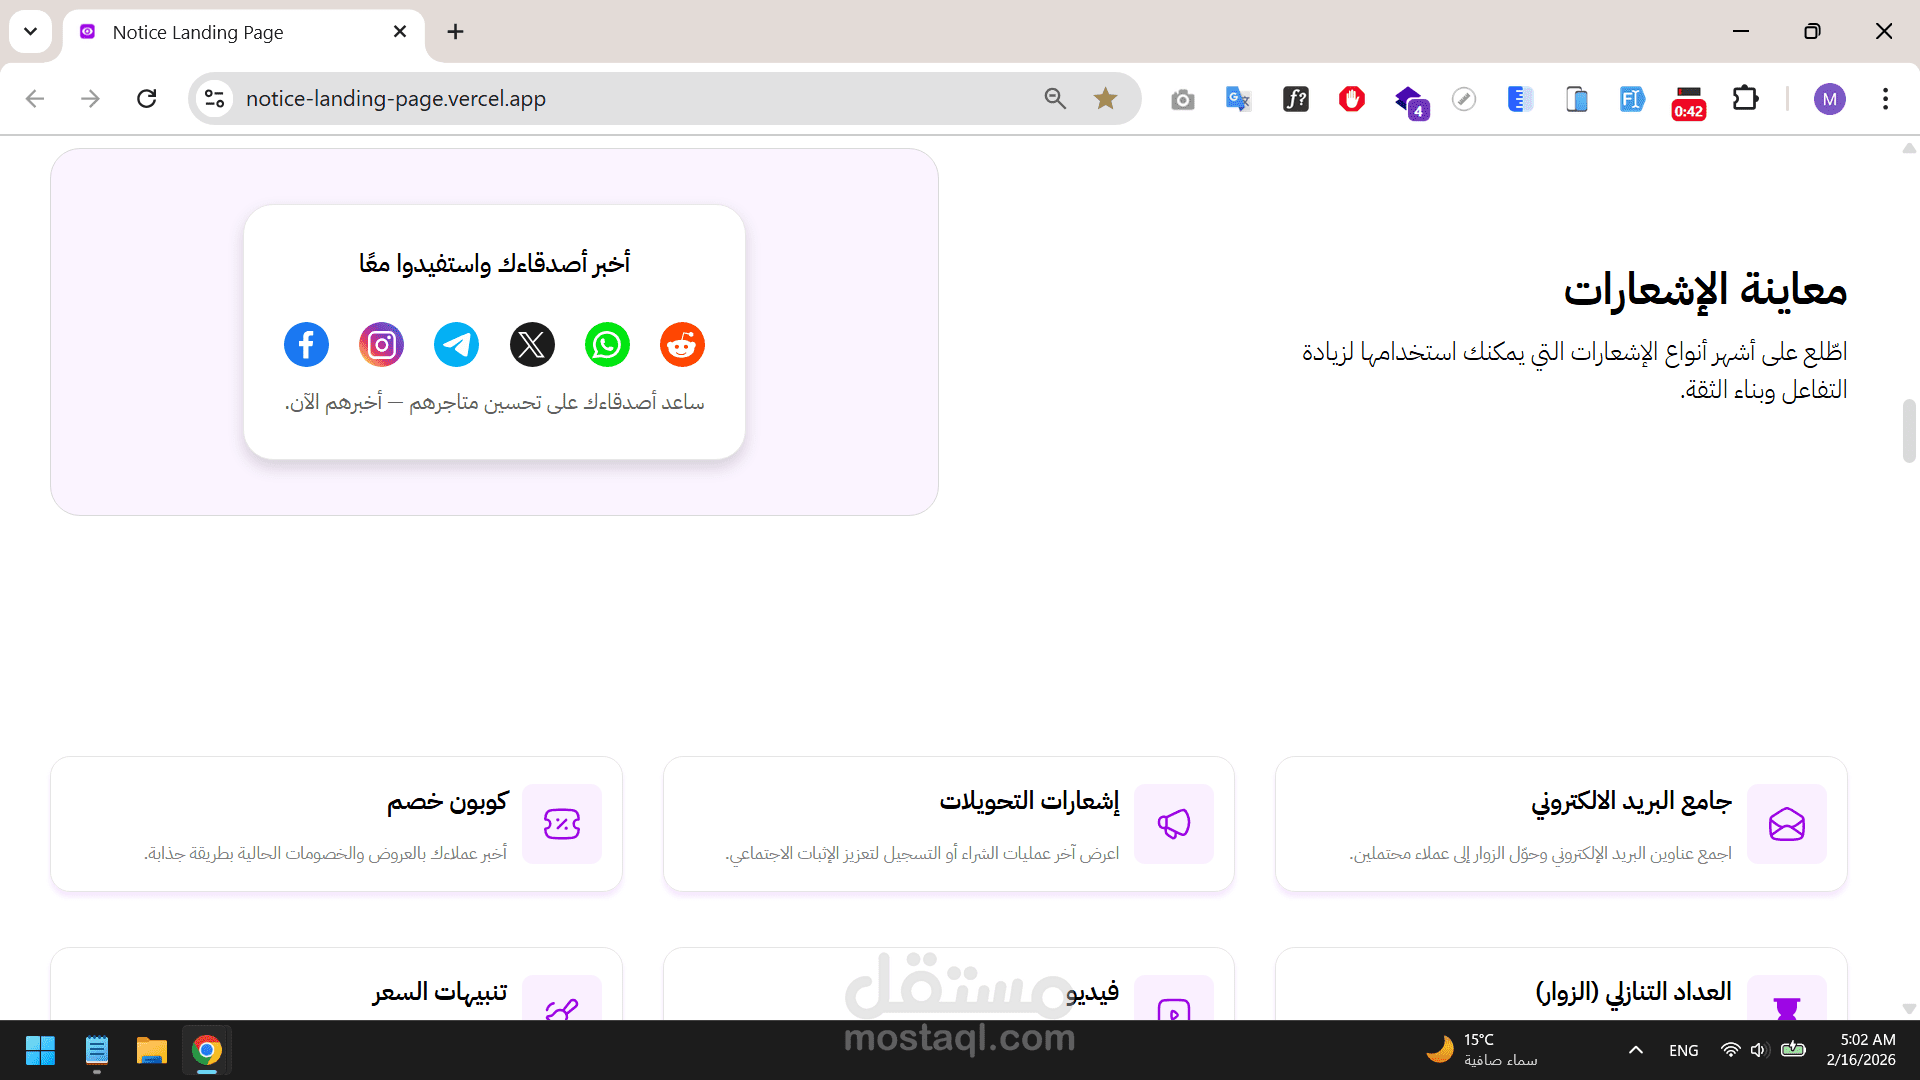Open the coupon discount card title
The width and height of the screenshot is (1920, 1080).
pyautogui.click(x=447, y=801)
